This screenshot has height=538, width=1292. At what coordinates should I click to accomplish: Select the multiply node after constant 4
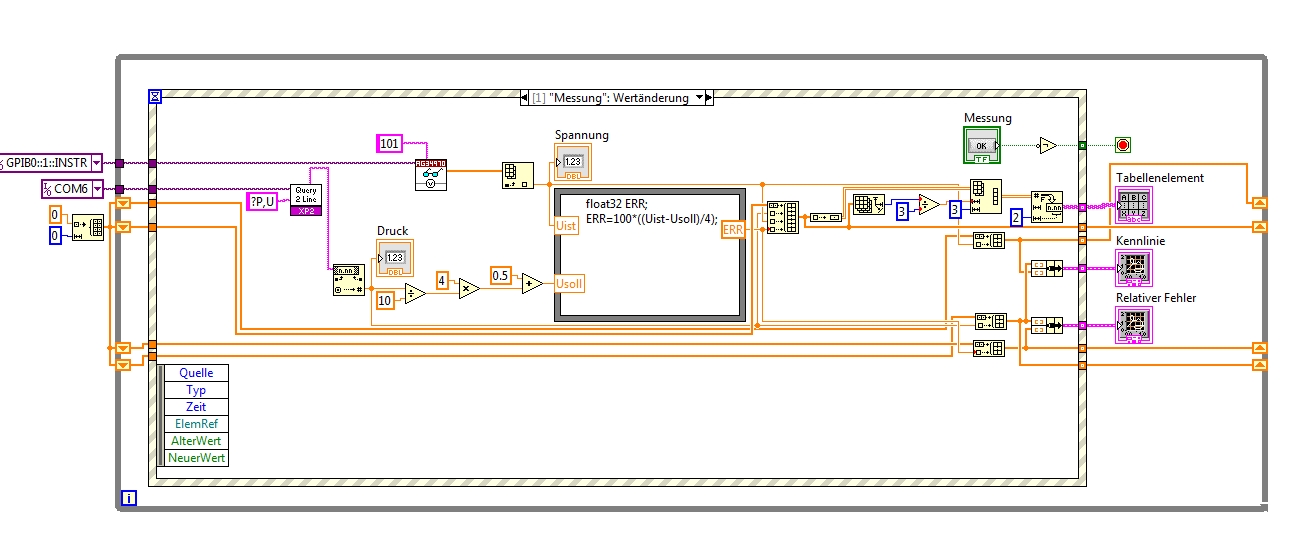(468, 287)
